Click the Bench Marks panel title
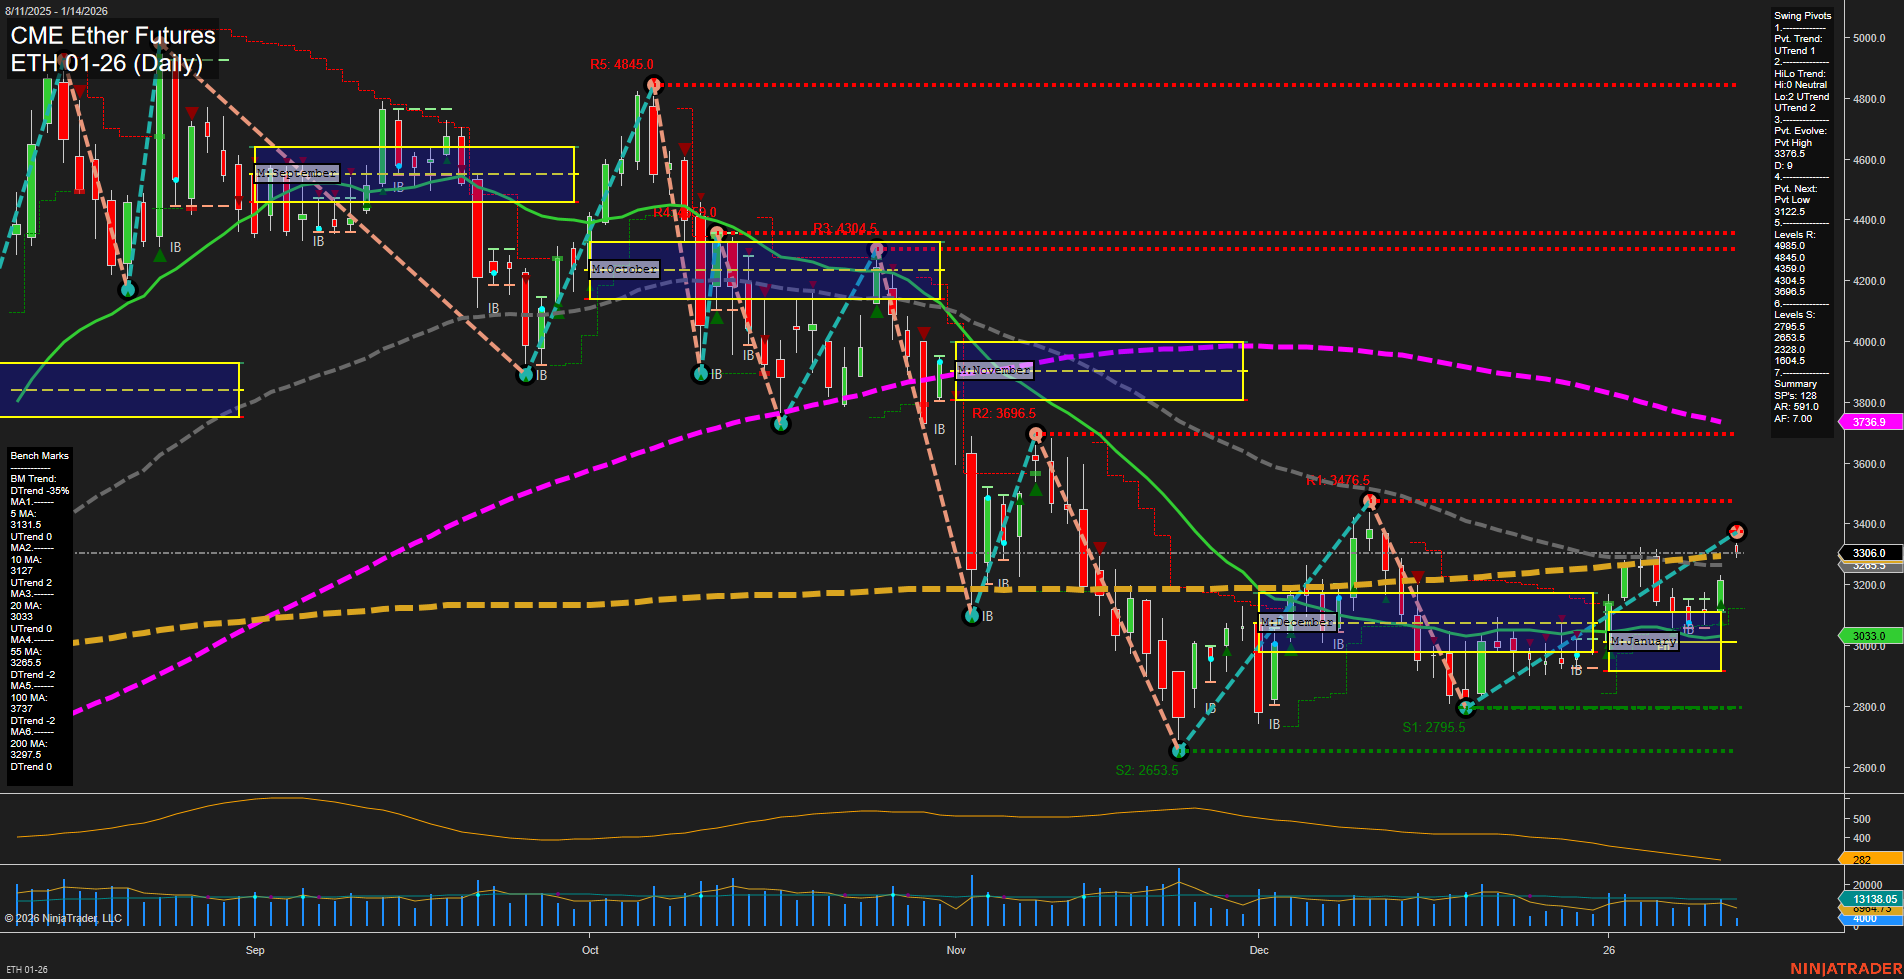Image resolution: width=1904 pixels, height=979 pixels. click(x=38, y=455)
